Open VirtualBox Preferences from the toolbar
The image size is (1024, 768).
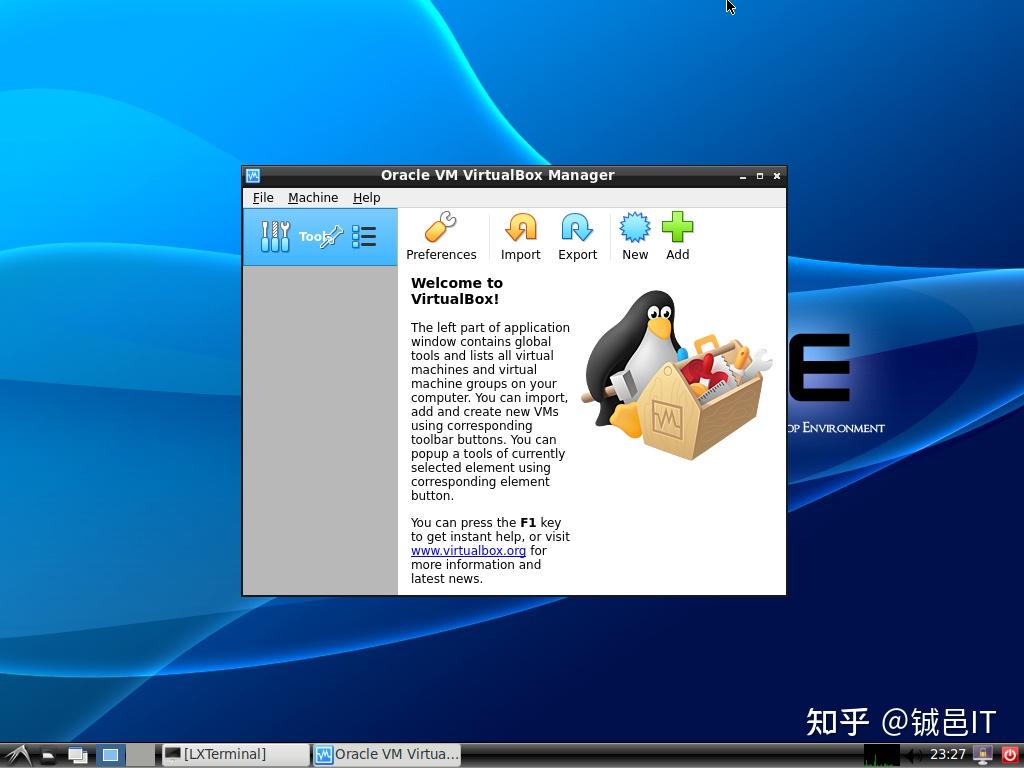pos(441,235)
